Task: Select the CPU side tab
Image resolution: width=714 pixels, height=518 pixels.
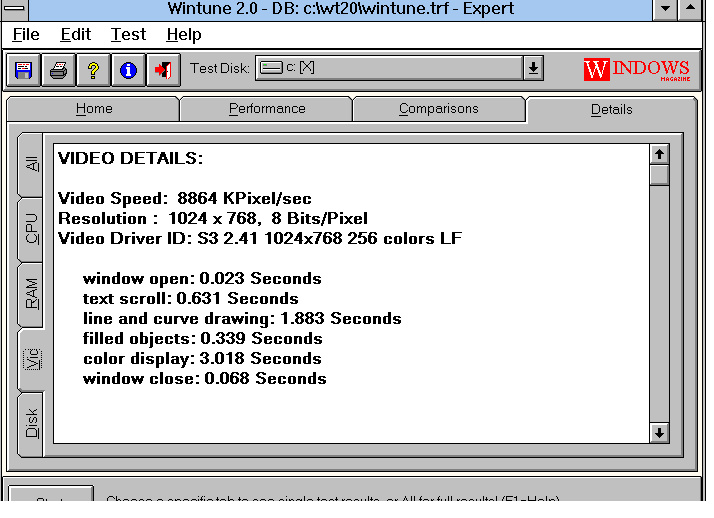Action: point(31,229)
